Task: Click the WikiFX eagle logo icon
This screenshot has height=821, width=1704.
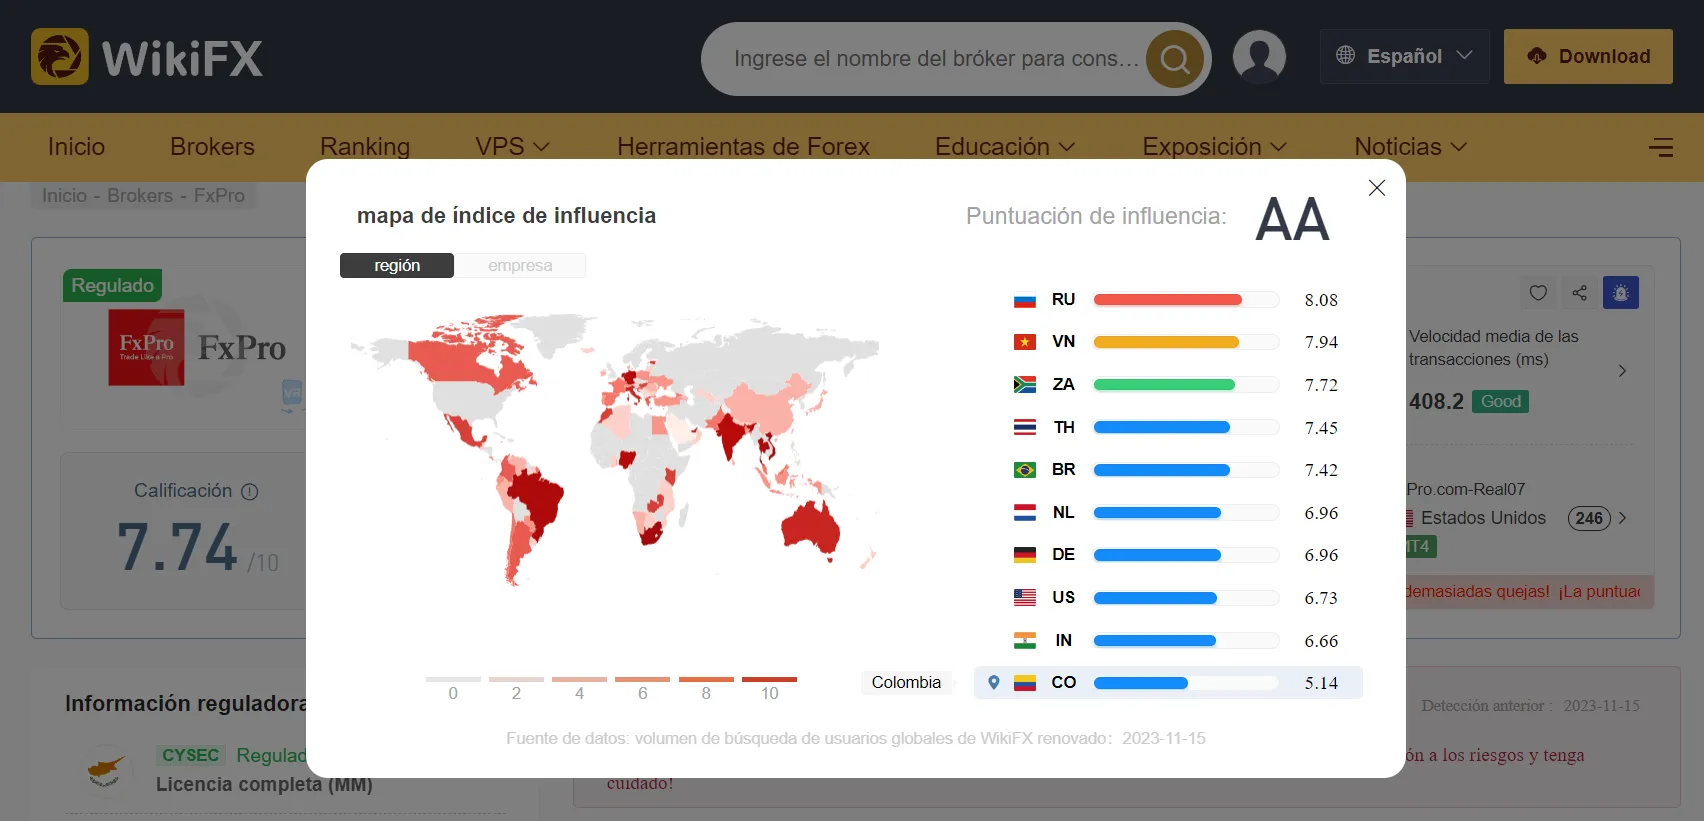Action: pyautogui.click(x=60, y=56)
